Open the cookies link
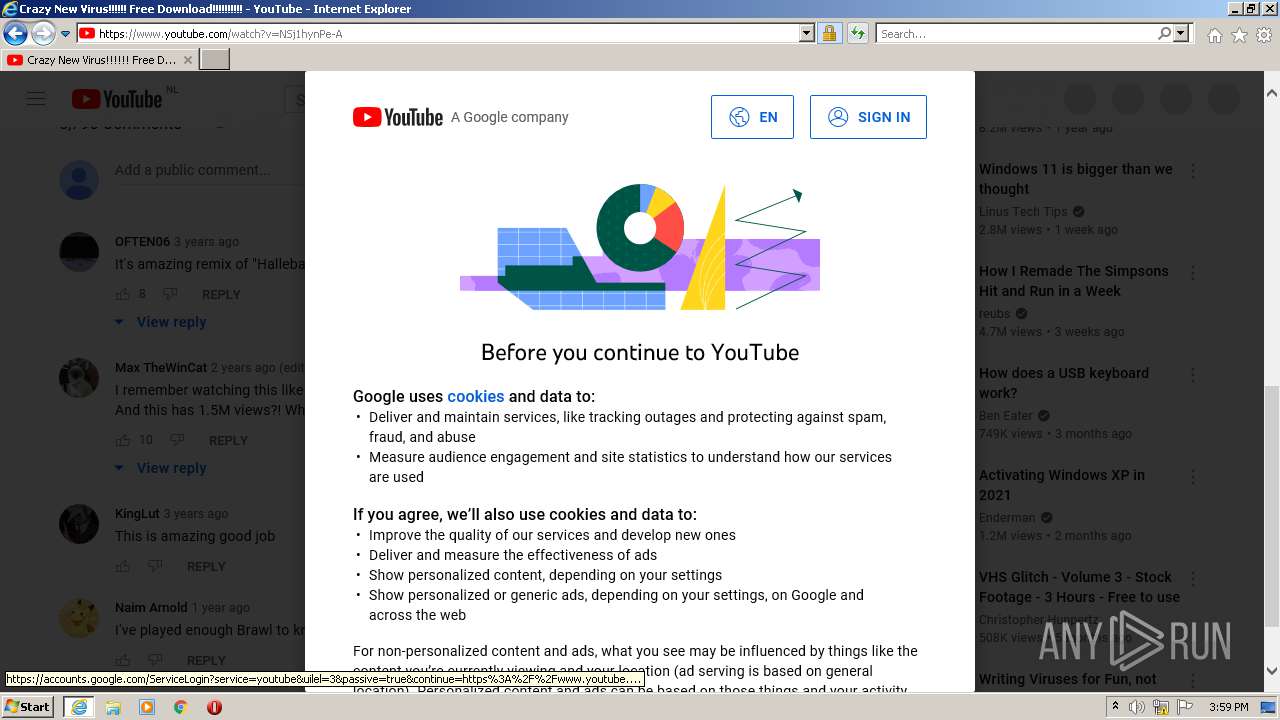This screenshot has width=1280, height=720. pyautogui.click(x=476, y=396)
